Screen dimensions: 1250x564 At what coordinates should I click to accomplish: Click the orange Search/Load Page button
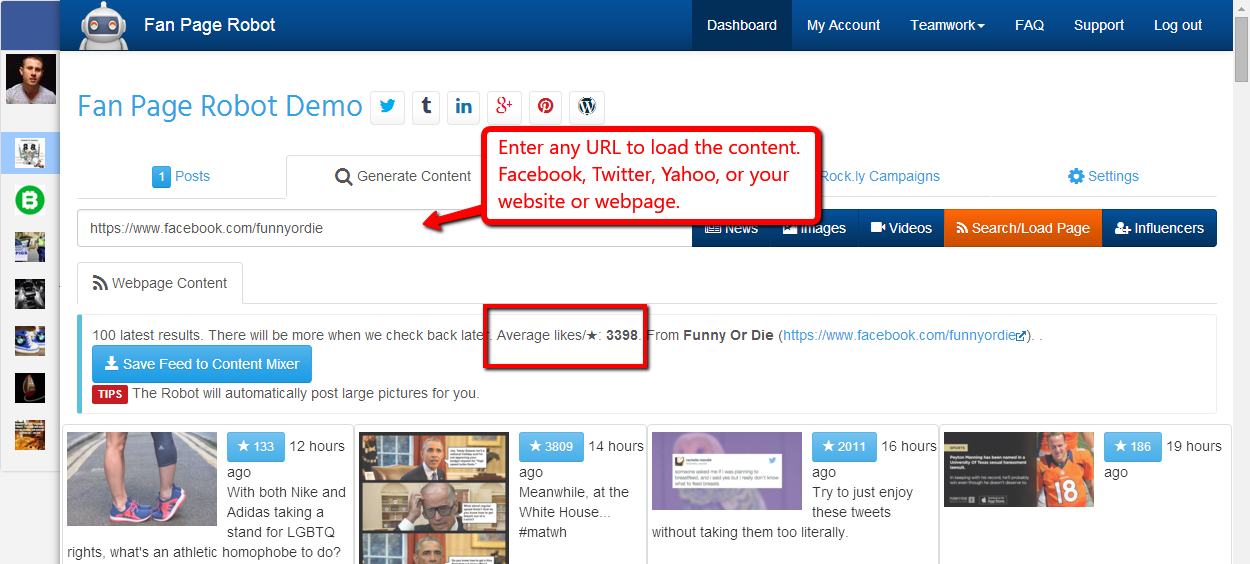(1023, 228)
